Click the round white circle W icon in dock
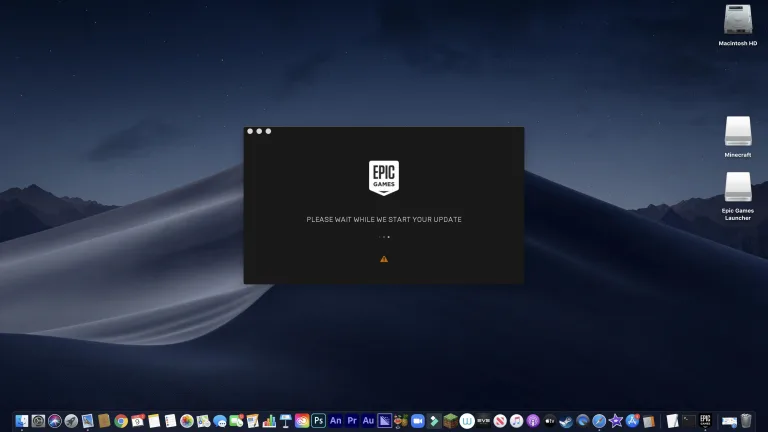The image size is (768, 432). coord(467,421)
